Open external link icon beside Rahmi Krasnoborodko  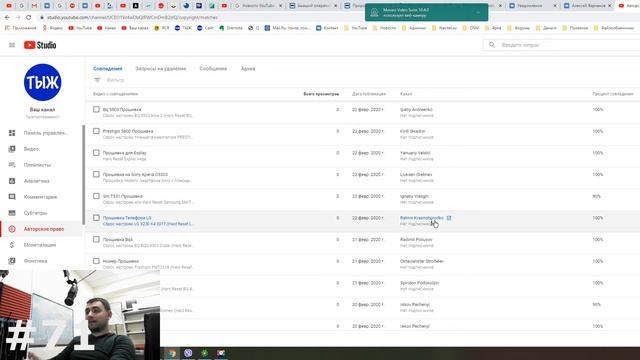point(449,218)
